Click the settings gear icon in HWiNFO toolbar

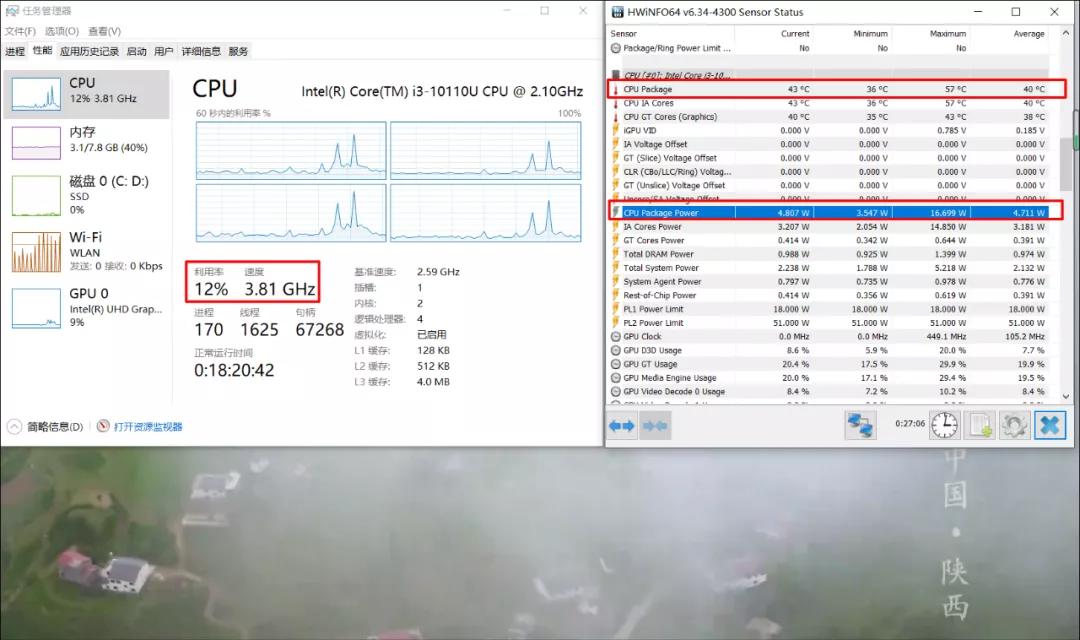coord(1014,425)
